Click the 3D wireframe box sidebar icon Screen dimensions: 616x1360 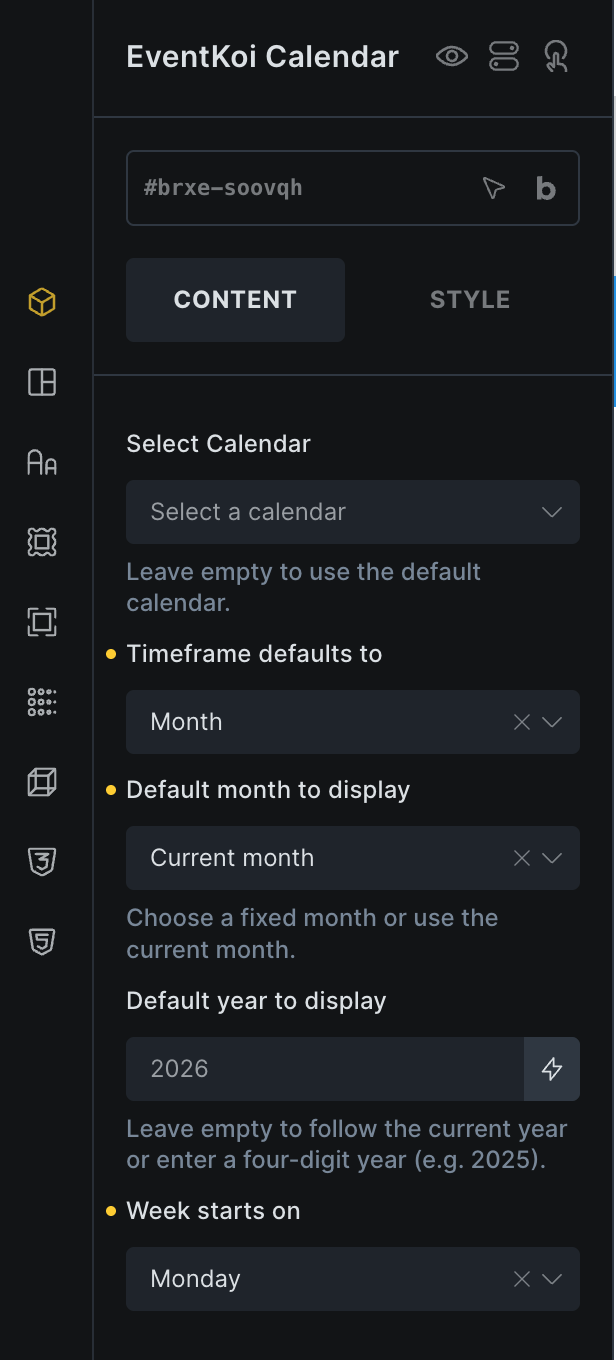(x=42, y=782)
